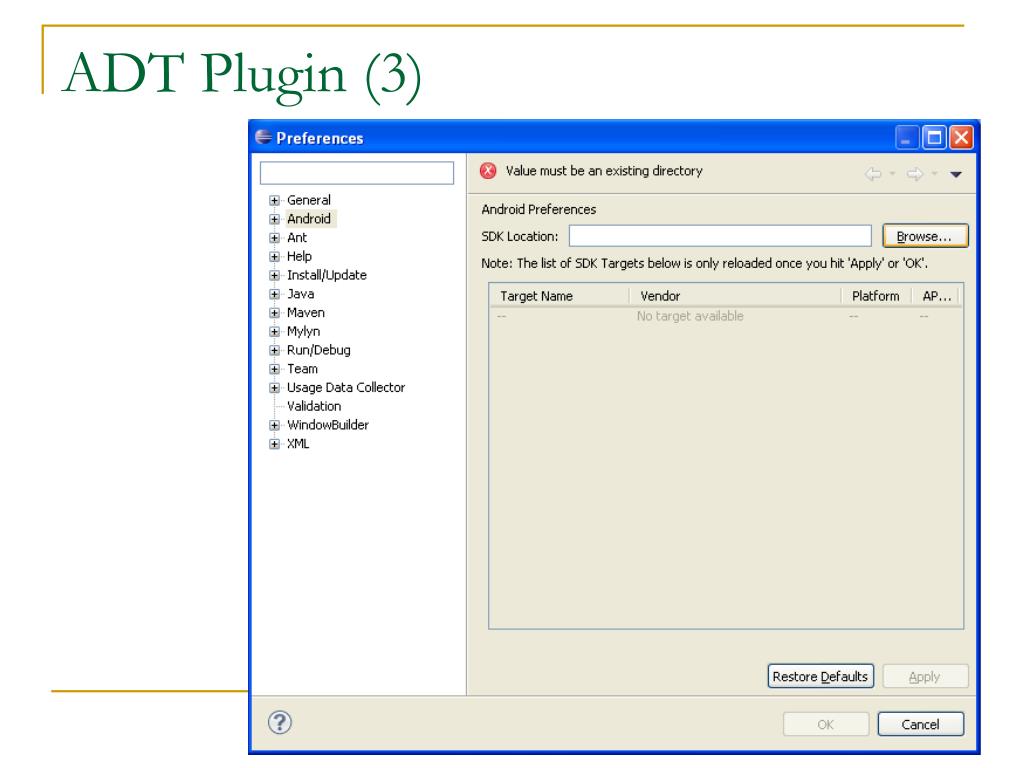Click the filter text search field
Screen dimensions: 1024x768
(x=357, y=173)
